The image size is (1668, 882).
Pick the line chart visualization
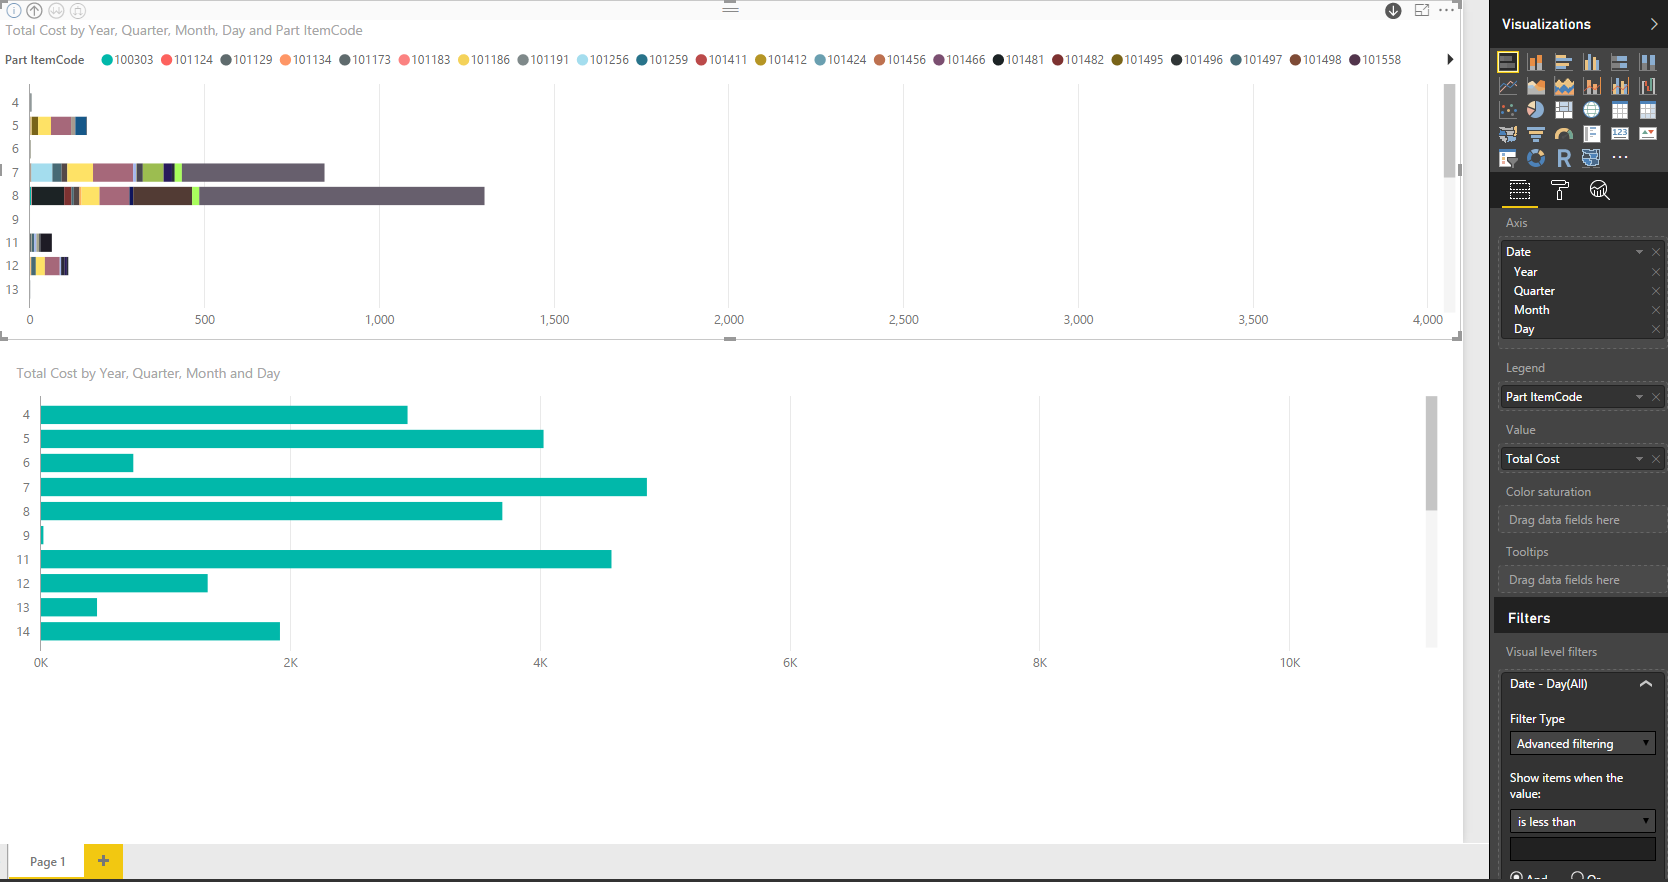coord(1508,86)
